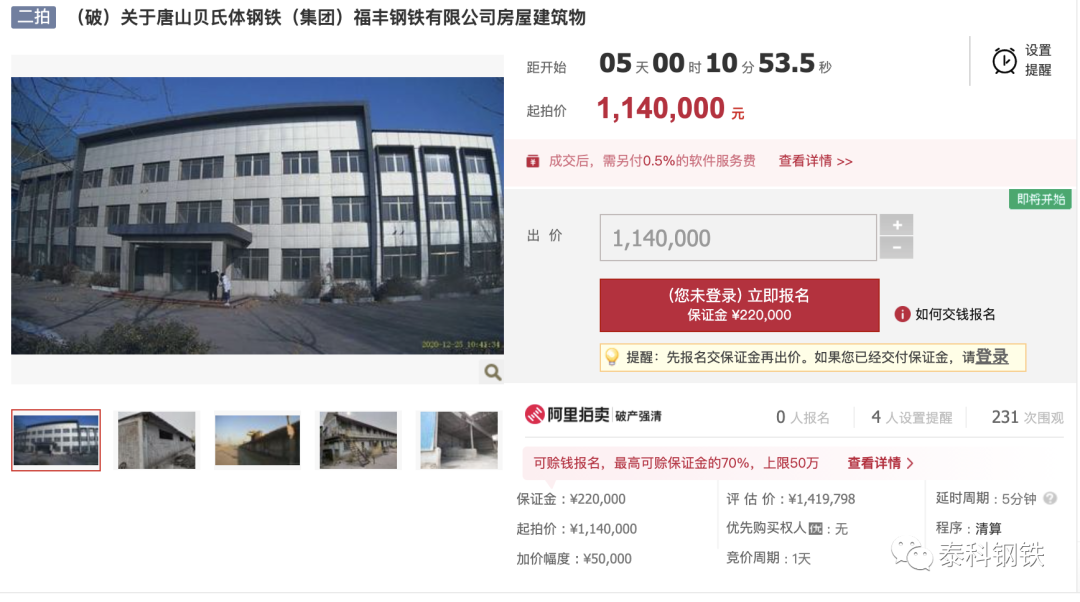
Task: Select the first building thumbnail
Action: coord(56,440)
